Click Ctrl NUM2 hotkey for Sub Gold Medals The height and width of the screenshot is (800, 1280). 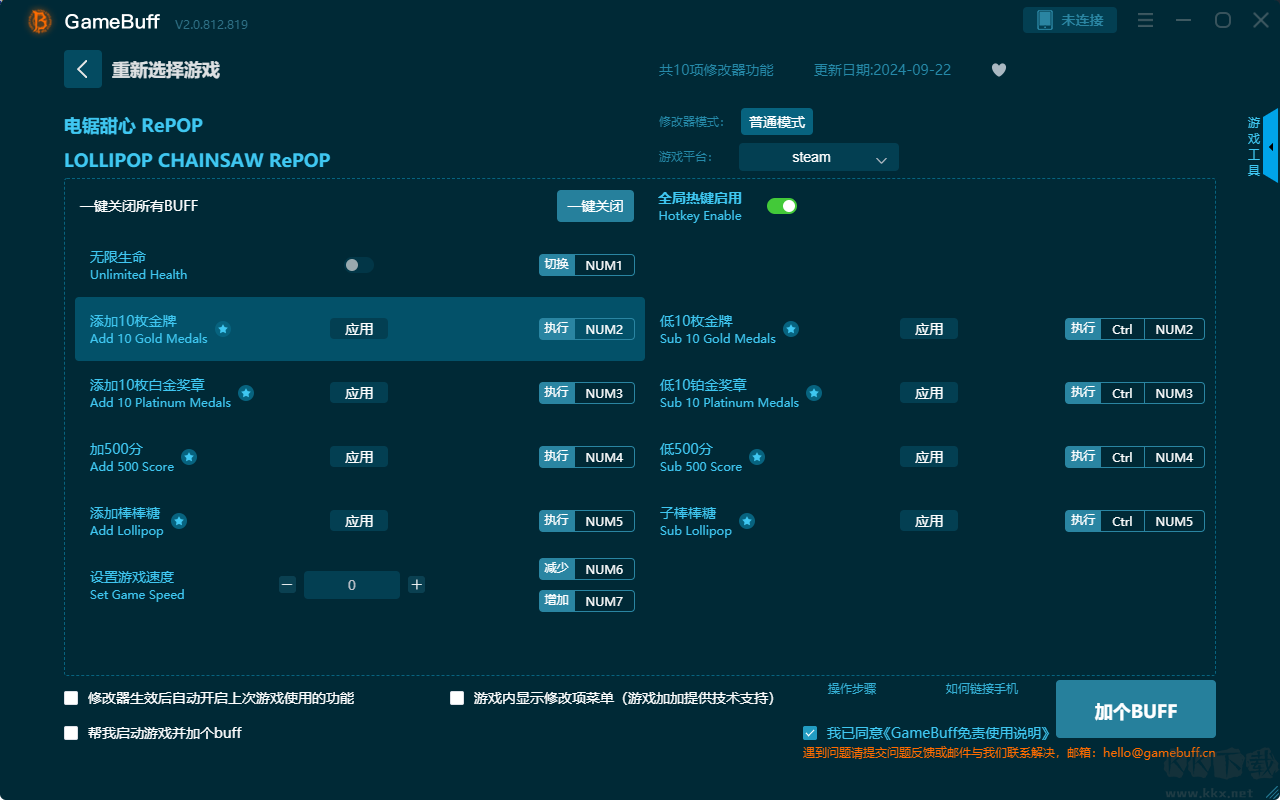[x=1152, y=329]
